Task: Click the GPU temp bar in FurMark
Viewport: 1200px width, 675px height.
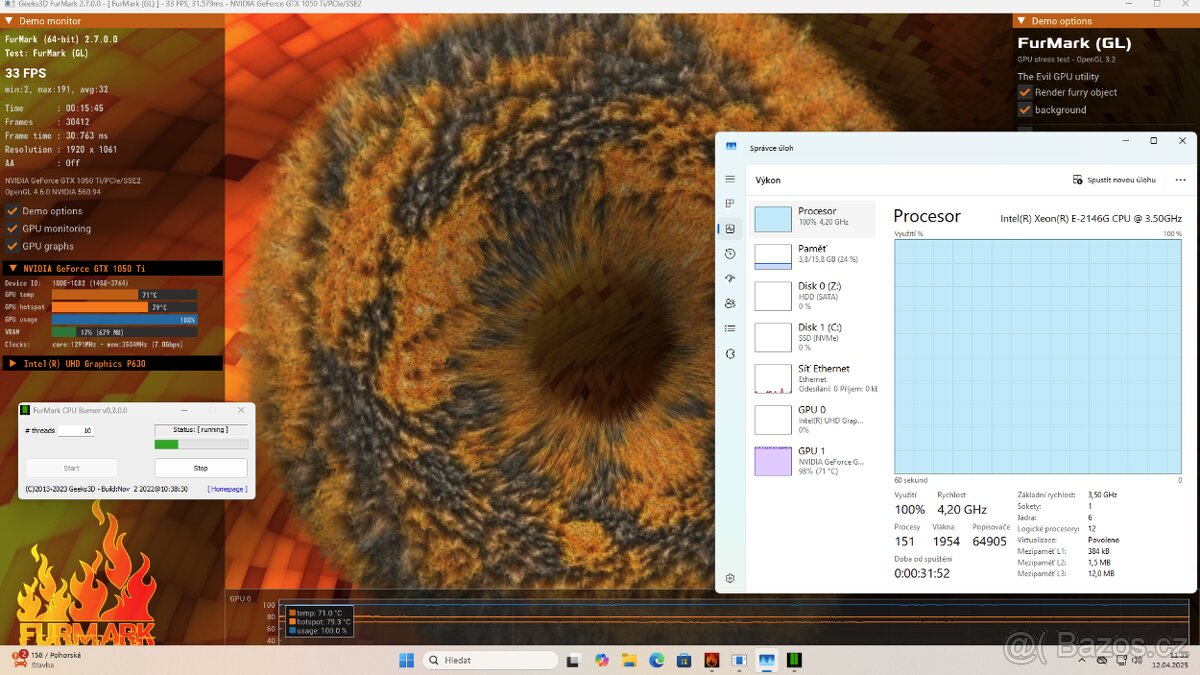Action: click(124, 295)
